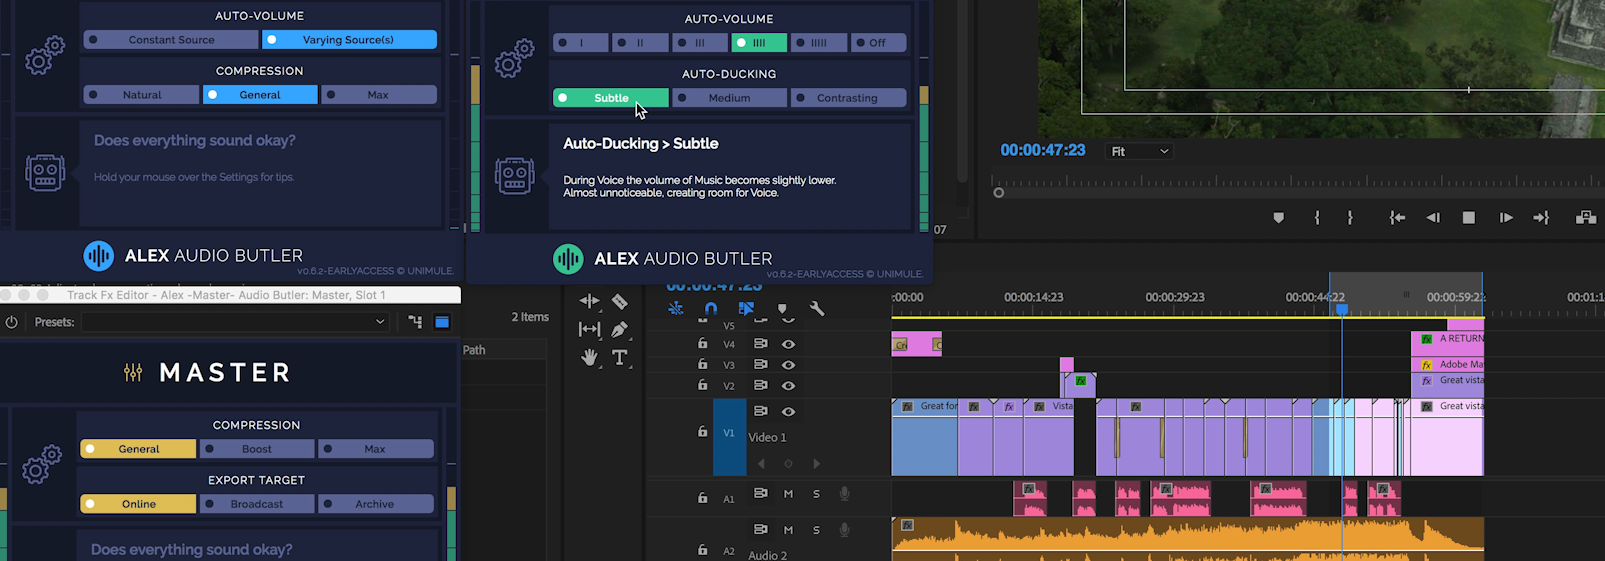
Task: Add marker from timeline header
Action: (x=782, y=309)
